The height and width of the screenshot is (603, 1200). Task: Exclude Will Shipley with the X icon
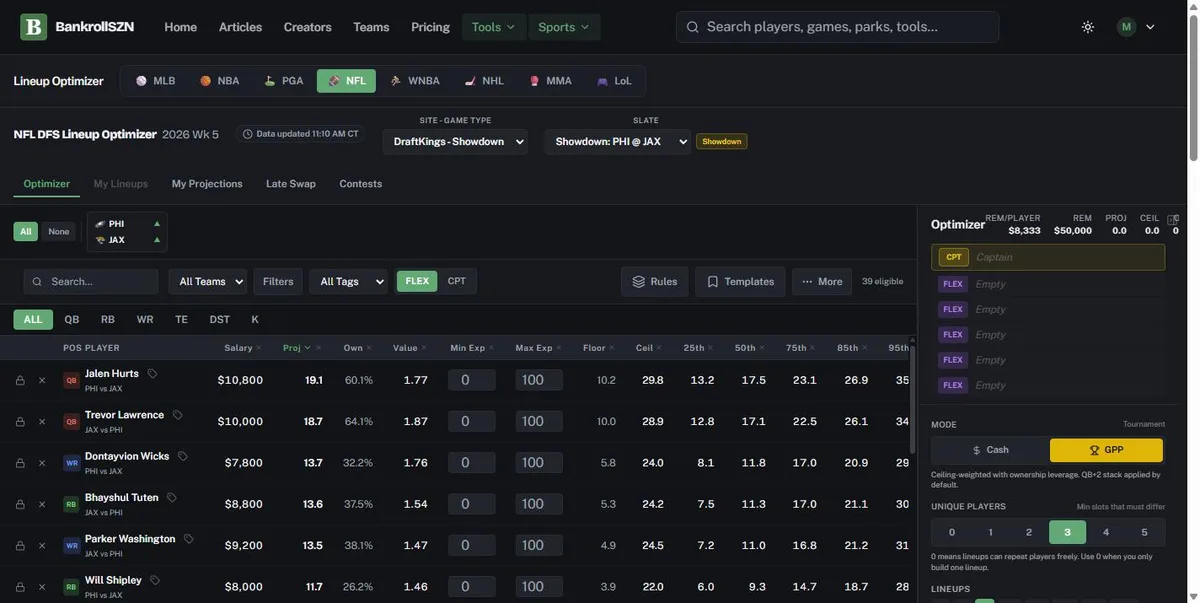(x=42, y=587)
